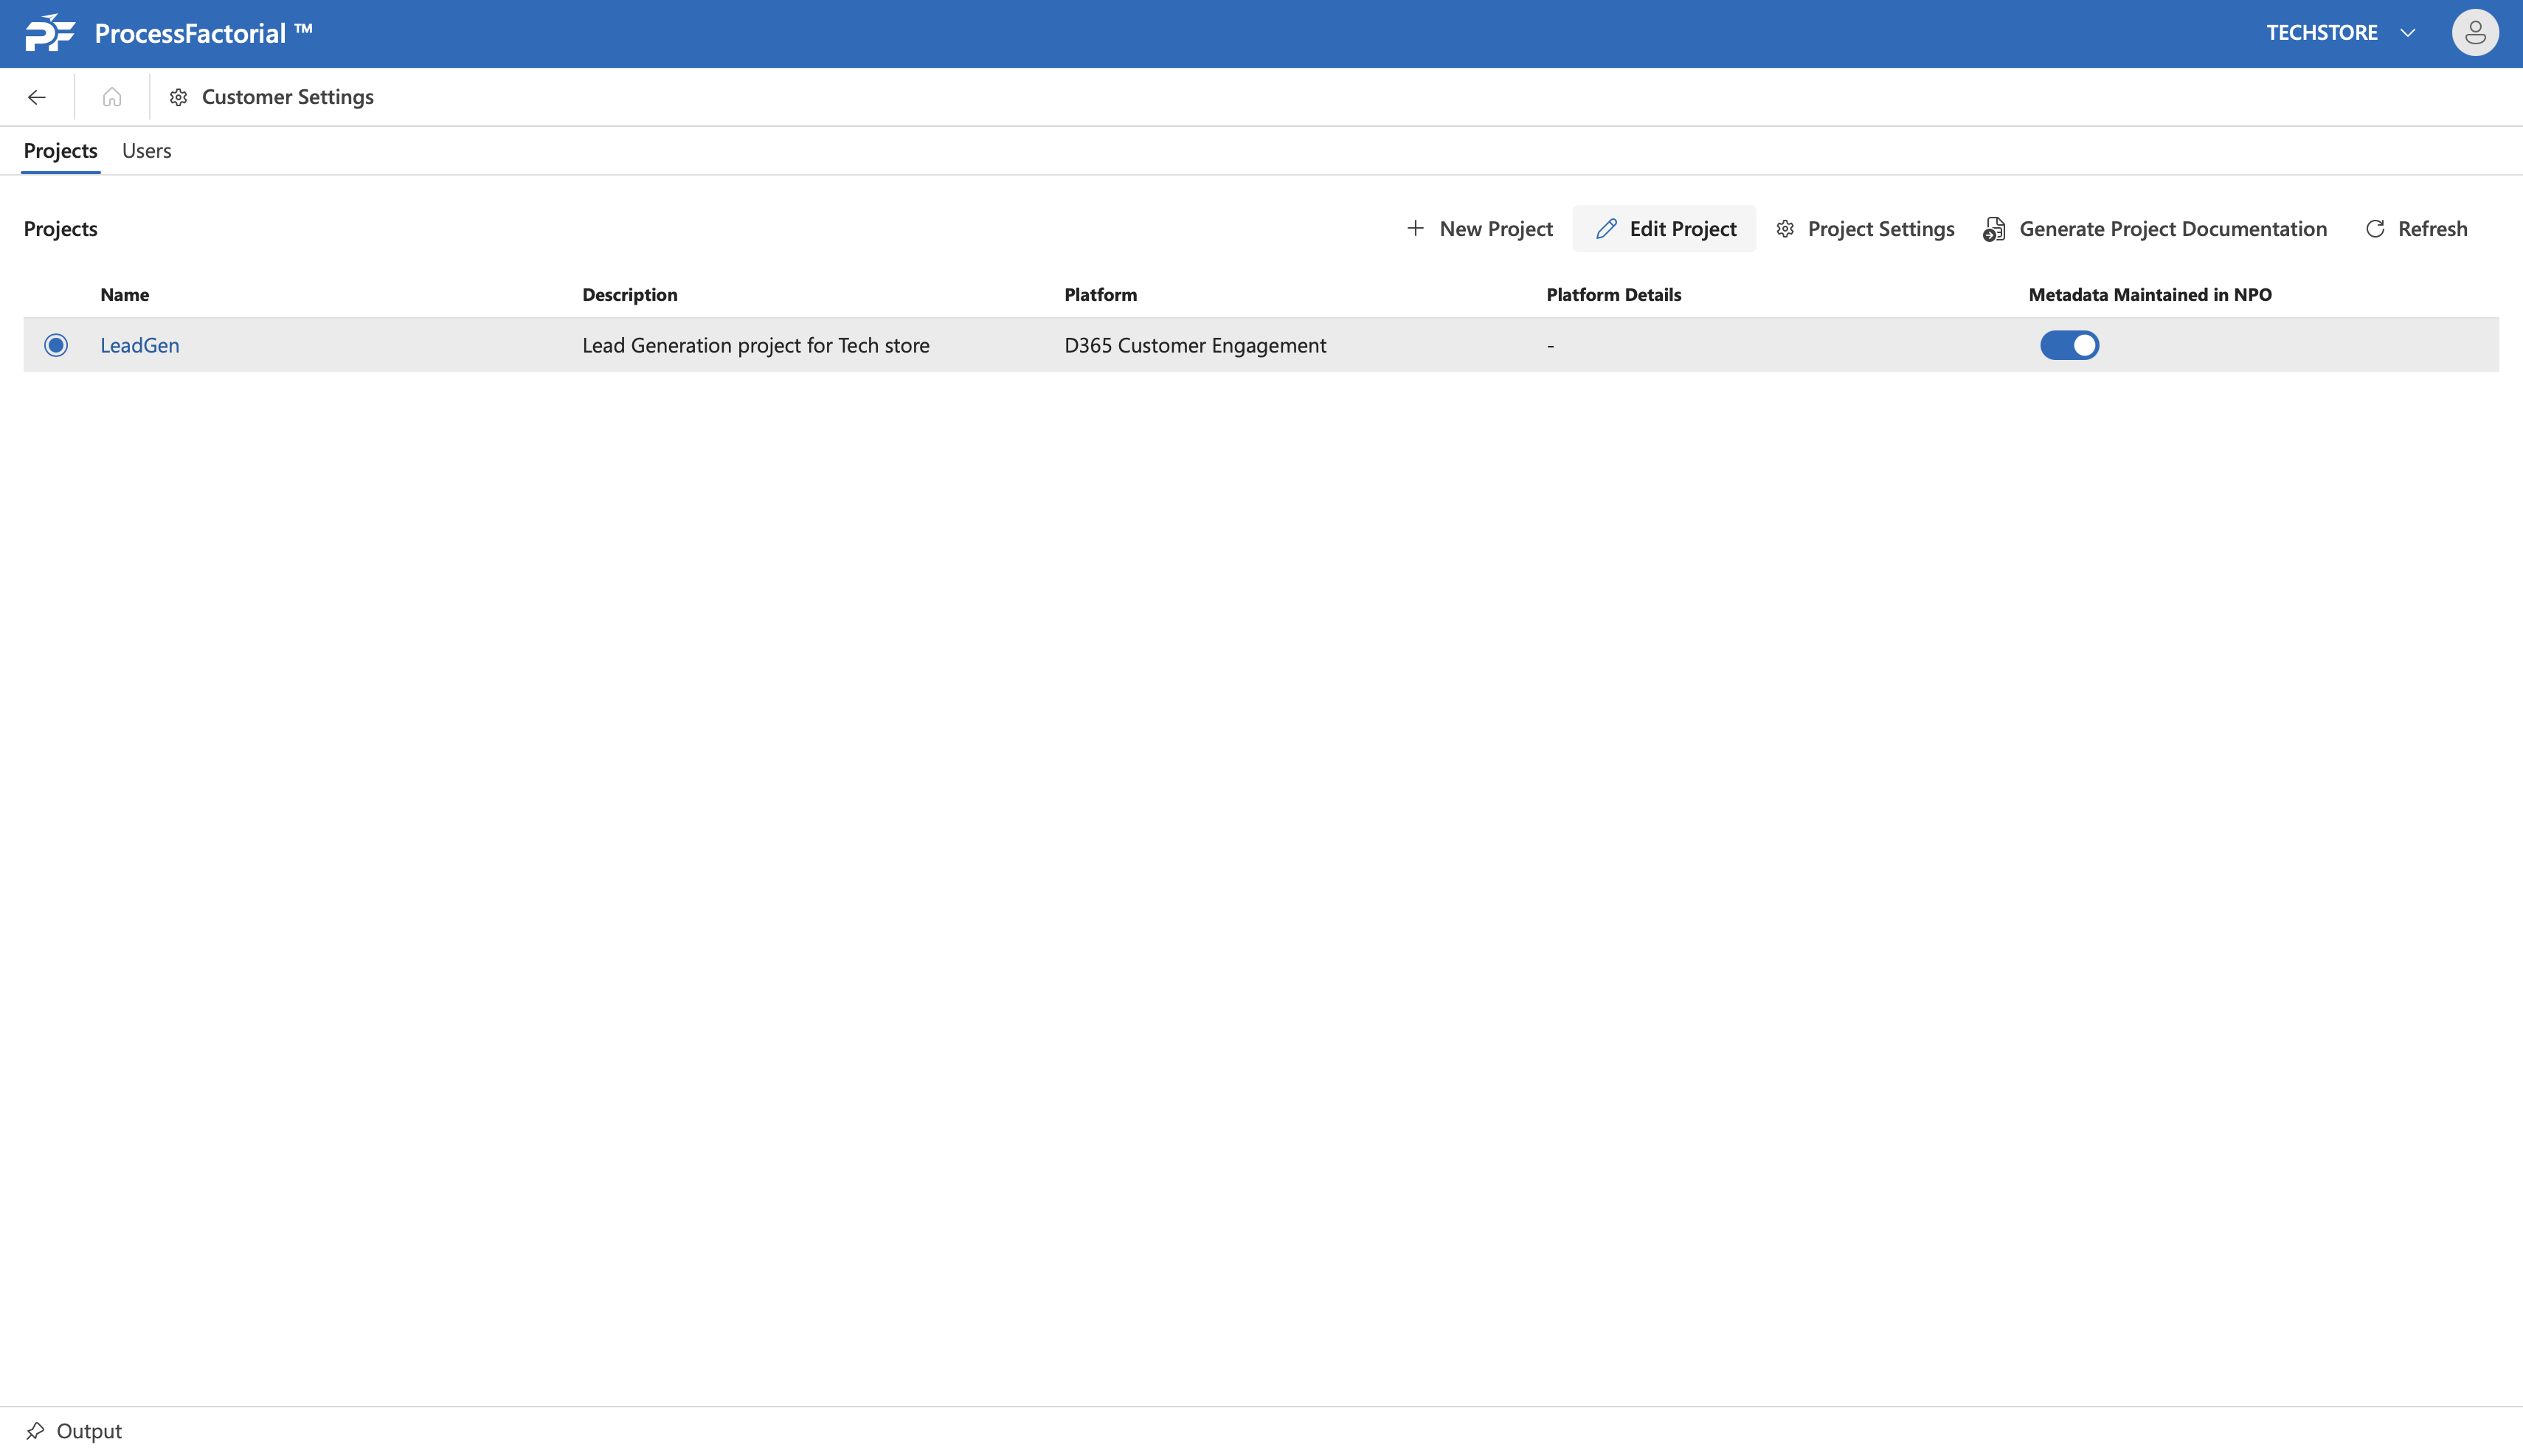Expand the TECHSTORE customer dropdown
This screenshot has height=1456, width=2523.
[x=2408, y=33]
